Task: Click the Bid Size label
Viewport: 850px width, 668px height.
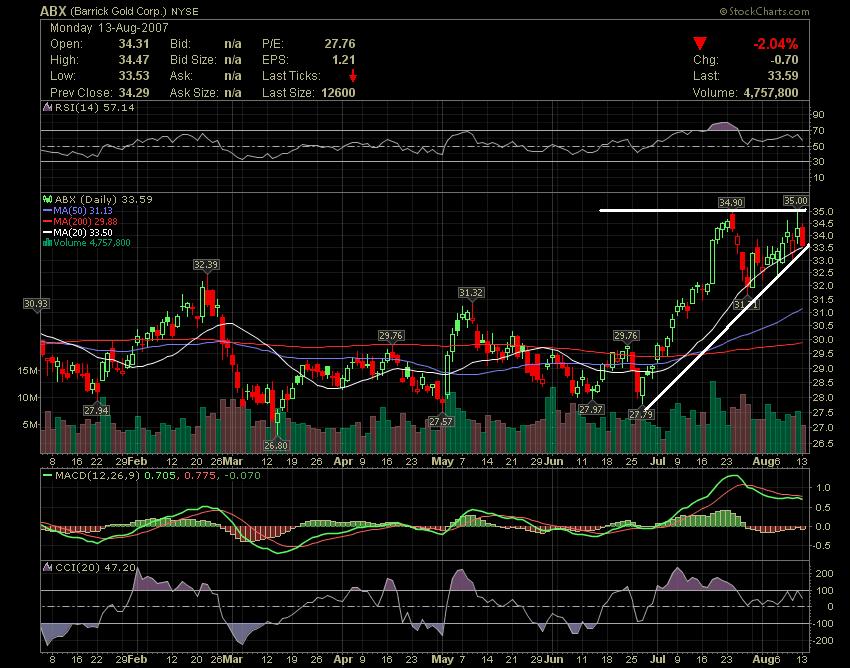Action: pos(193,60)
